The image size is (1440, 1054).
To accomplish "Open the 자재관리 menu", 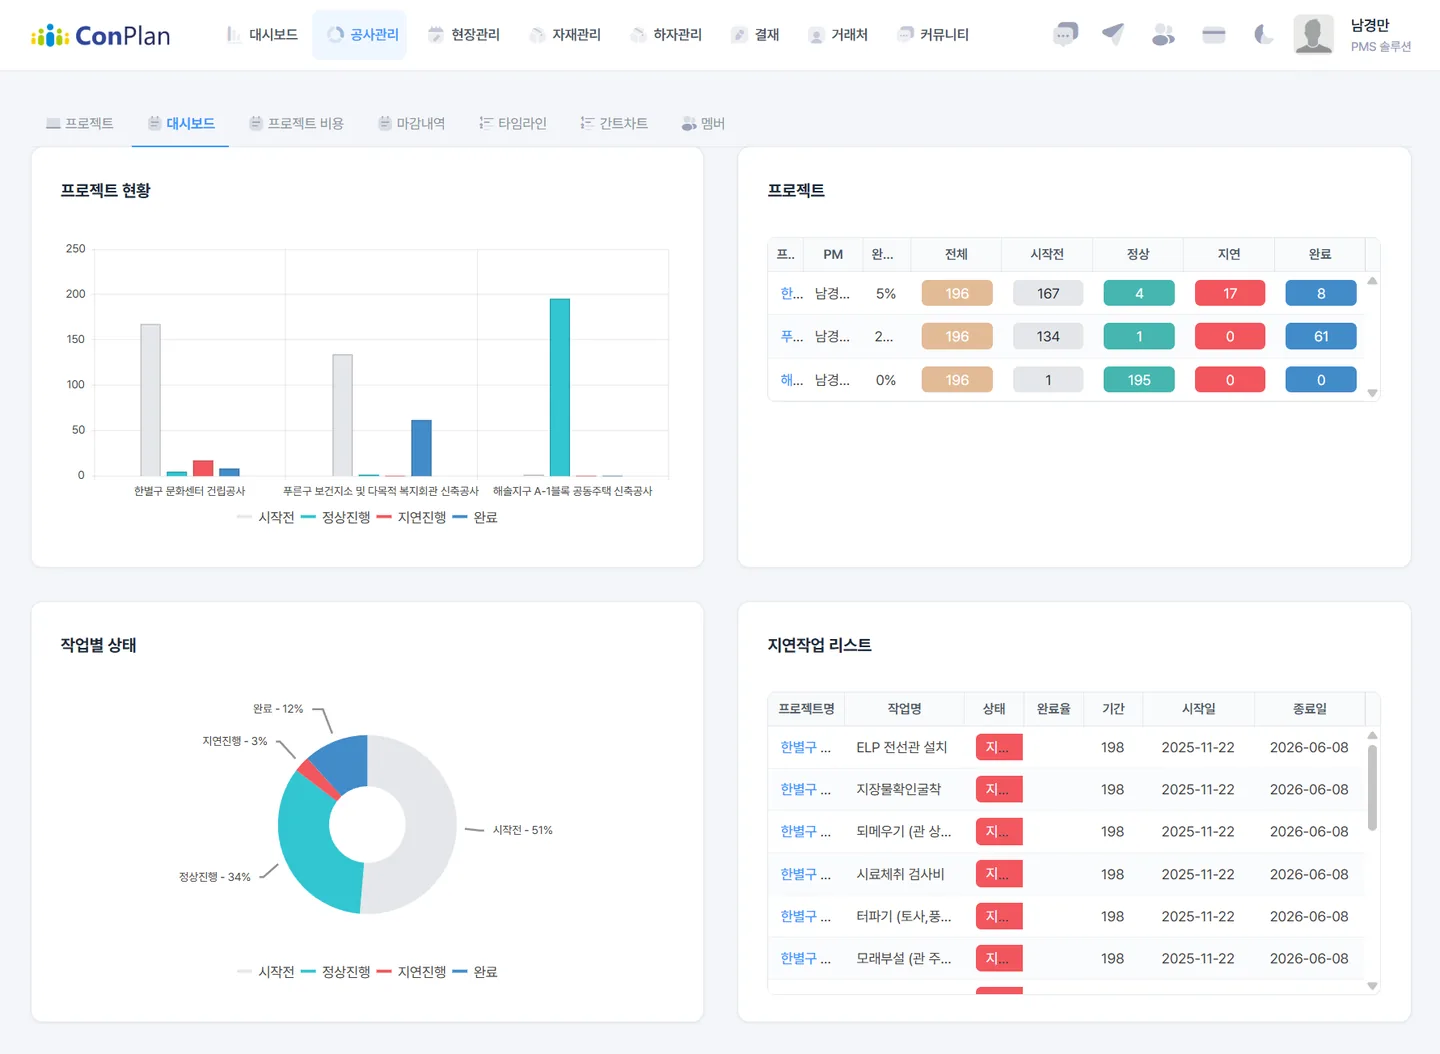I will coord(564,35).
